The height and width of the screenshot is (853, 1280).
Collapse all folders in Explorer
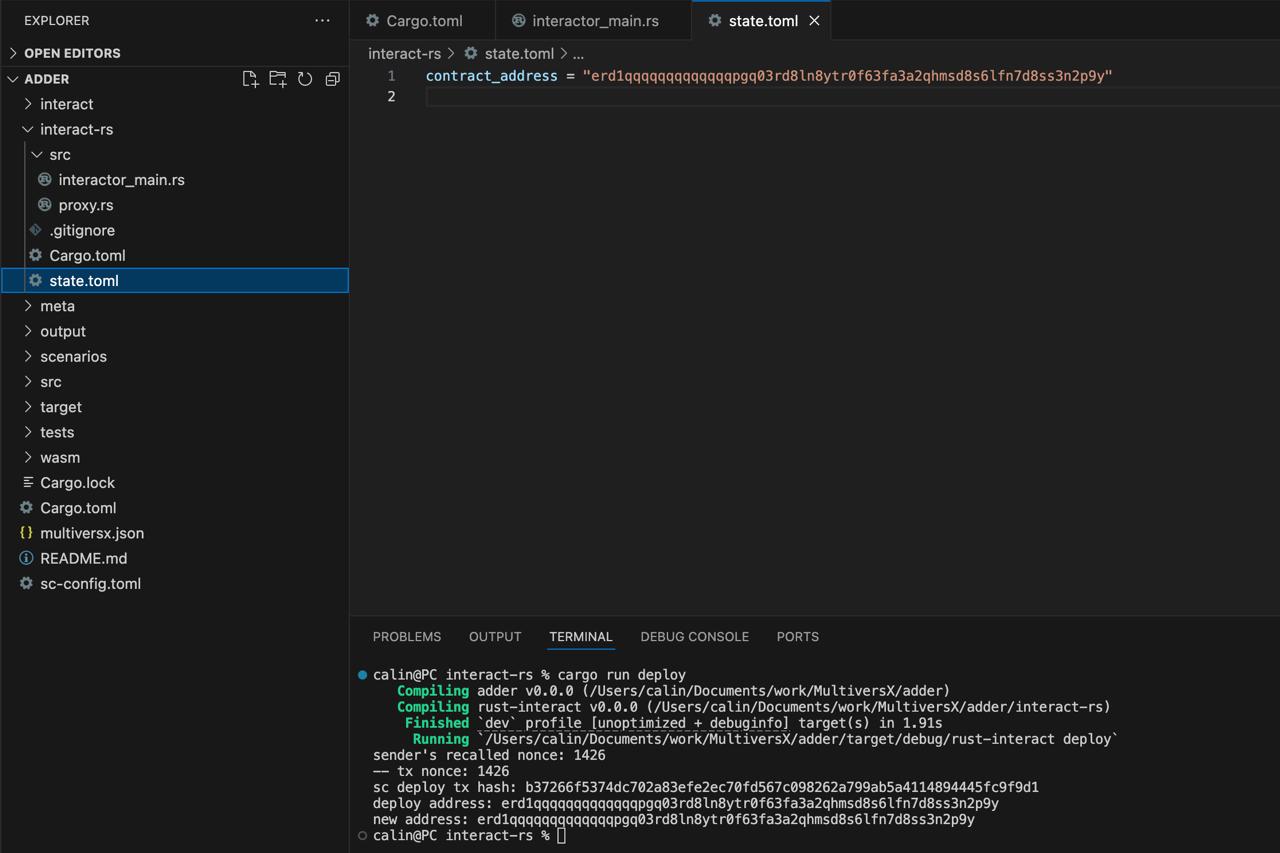click(x=333, y=79)
